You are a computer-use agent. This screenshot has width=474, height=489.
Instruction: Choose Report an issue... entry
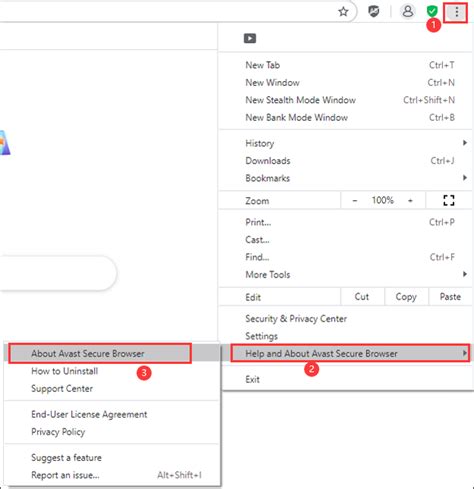click(x=112, y=475)
